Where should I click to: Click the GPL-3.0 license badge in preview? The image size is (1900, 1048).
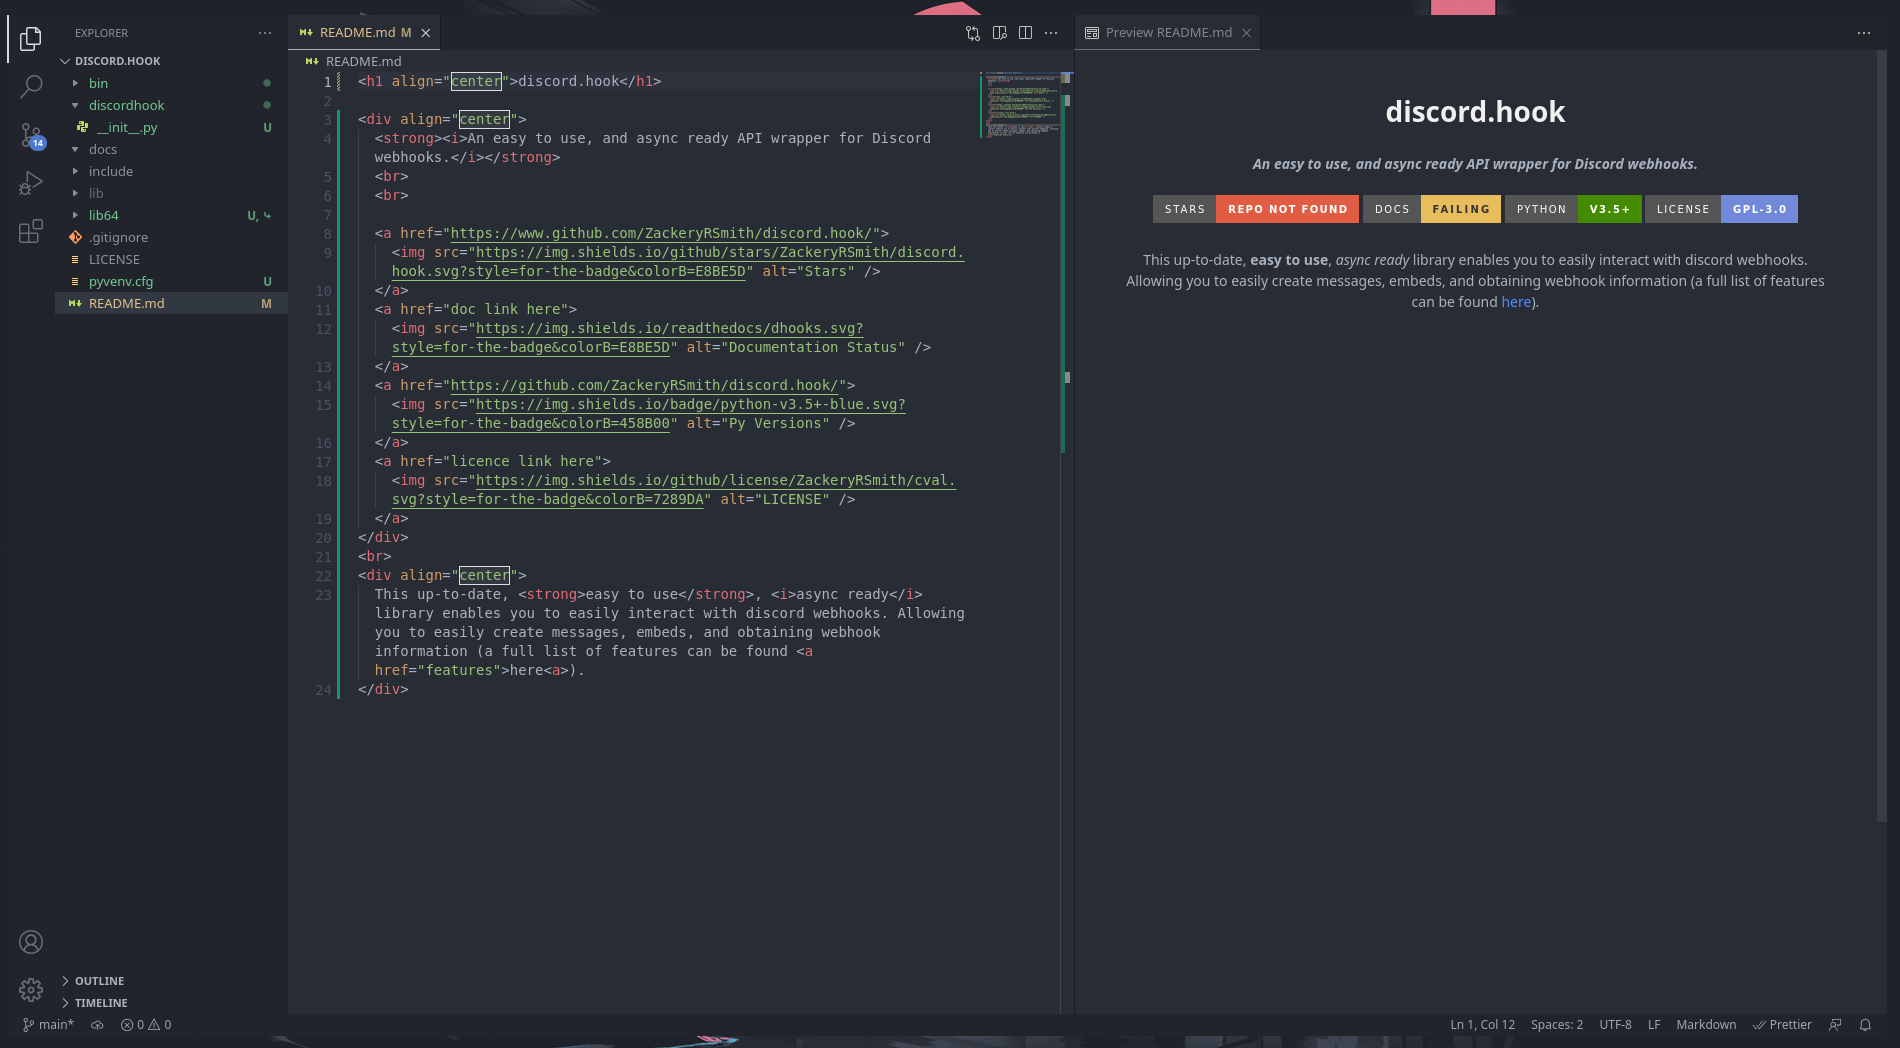1759,209
